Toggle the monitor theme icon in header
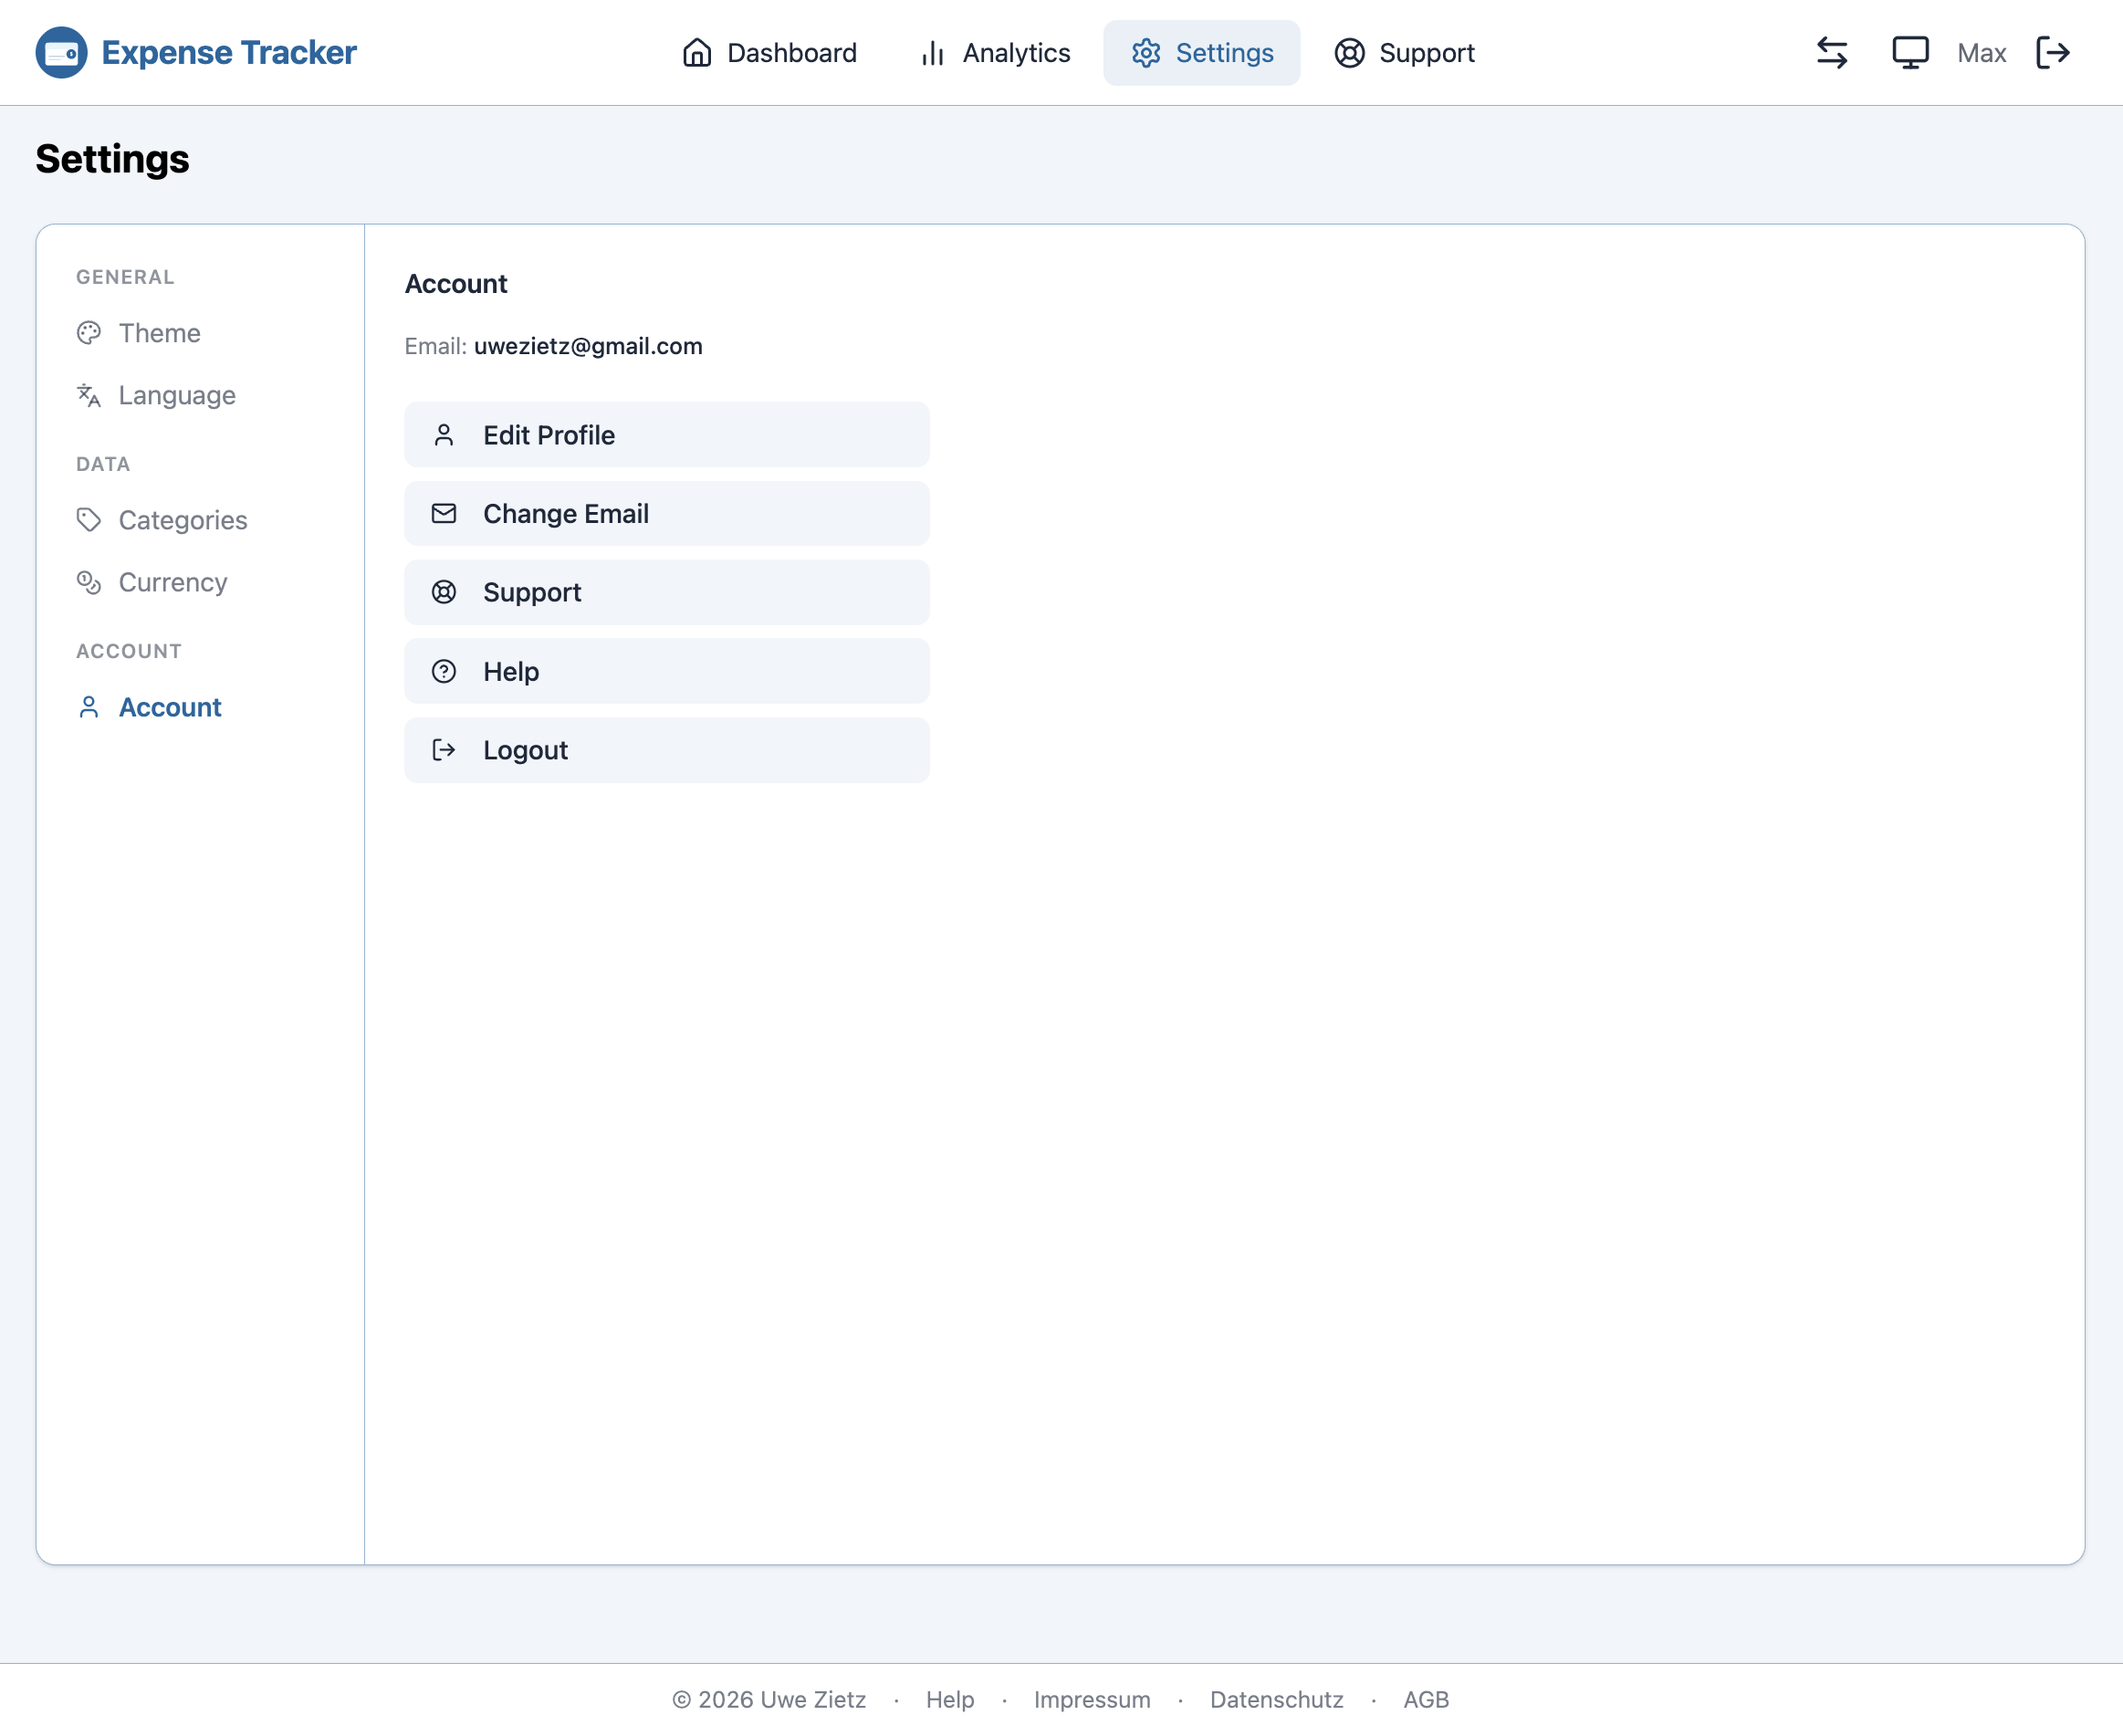2123x1736 pixels. [x=1909, y=53]
